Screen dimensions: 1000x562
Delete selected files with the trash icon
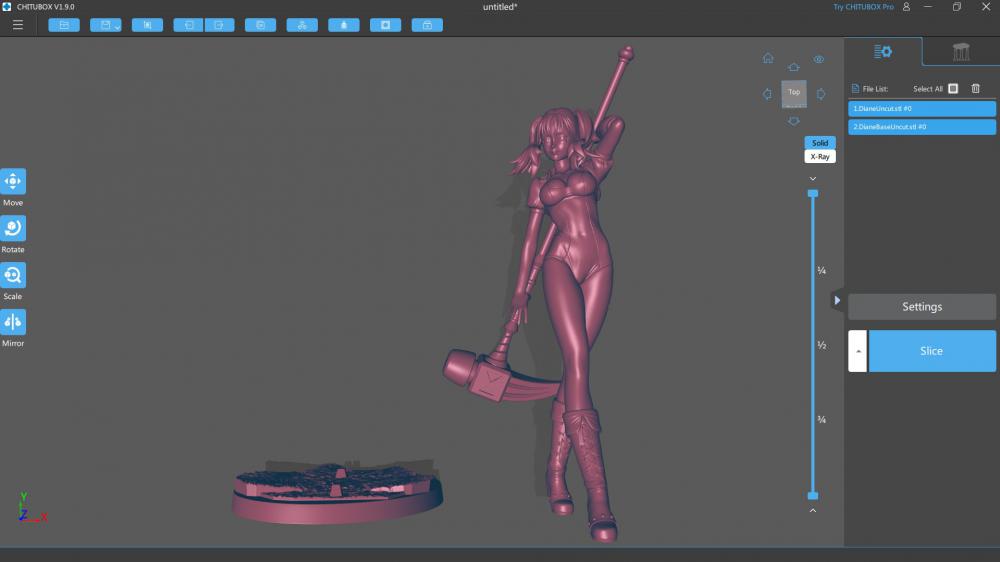[x=976, y=89]
